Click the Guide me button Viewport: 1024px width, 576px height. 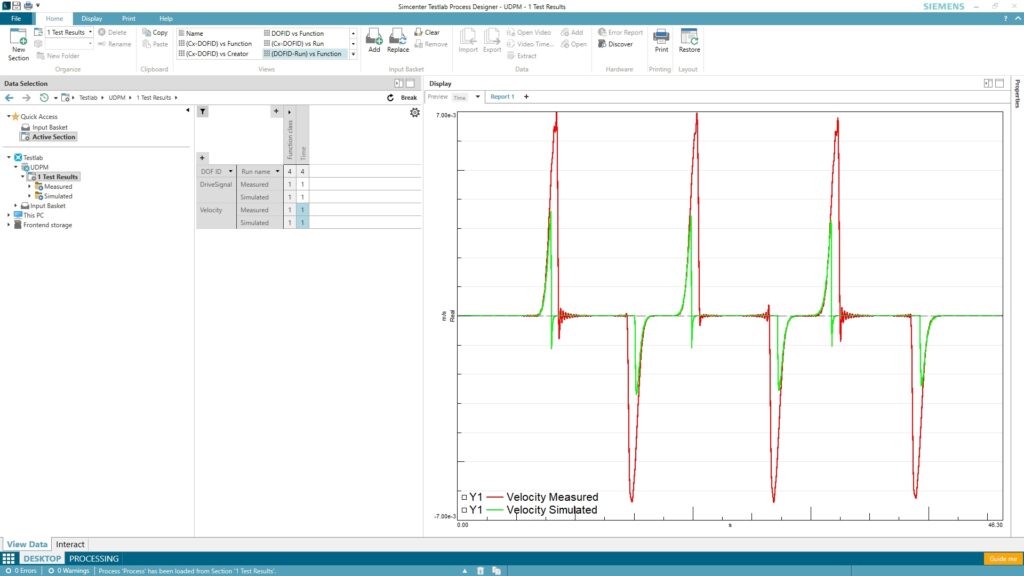click(x=1002, y=559)
